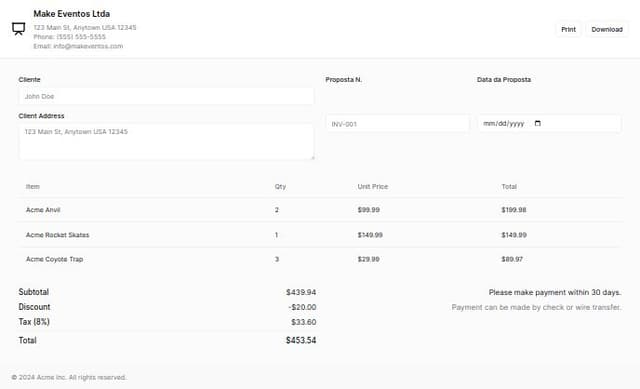
Task: Click the Data da Proposta date field
Action: 549,124
